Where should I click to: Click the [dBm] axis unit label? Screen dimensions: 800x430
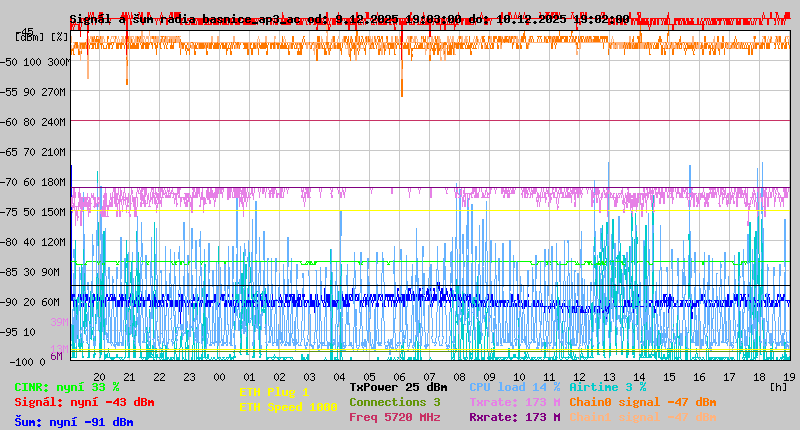29,36
